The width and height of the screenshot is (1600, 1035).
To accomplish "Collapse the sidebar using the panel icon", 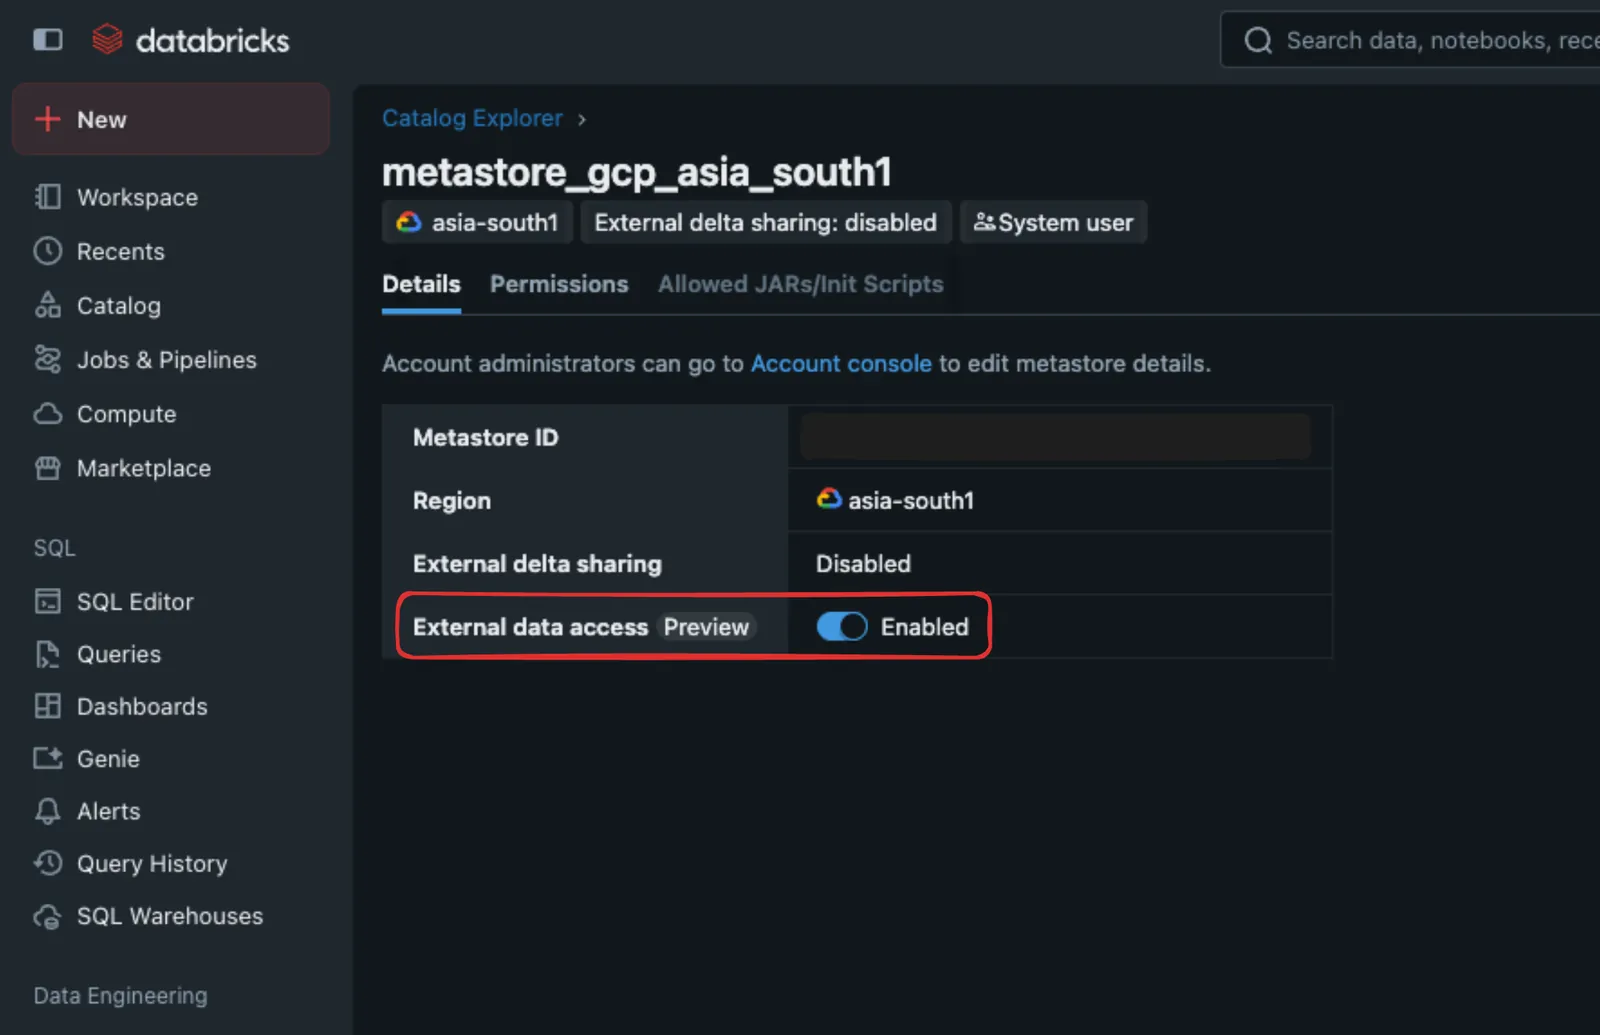I will (x=47, y=40).
